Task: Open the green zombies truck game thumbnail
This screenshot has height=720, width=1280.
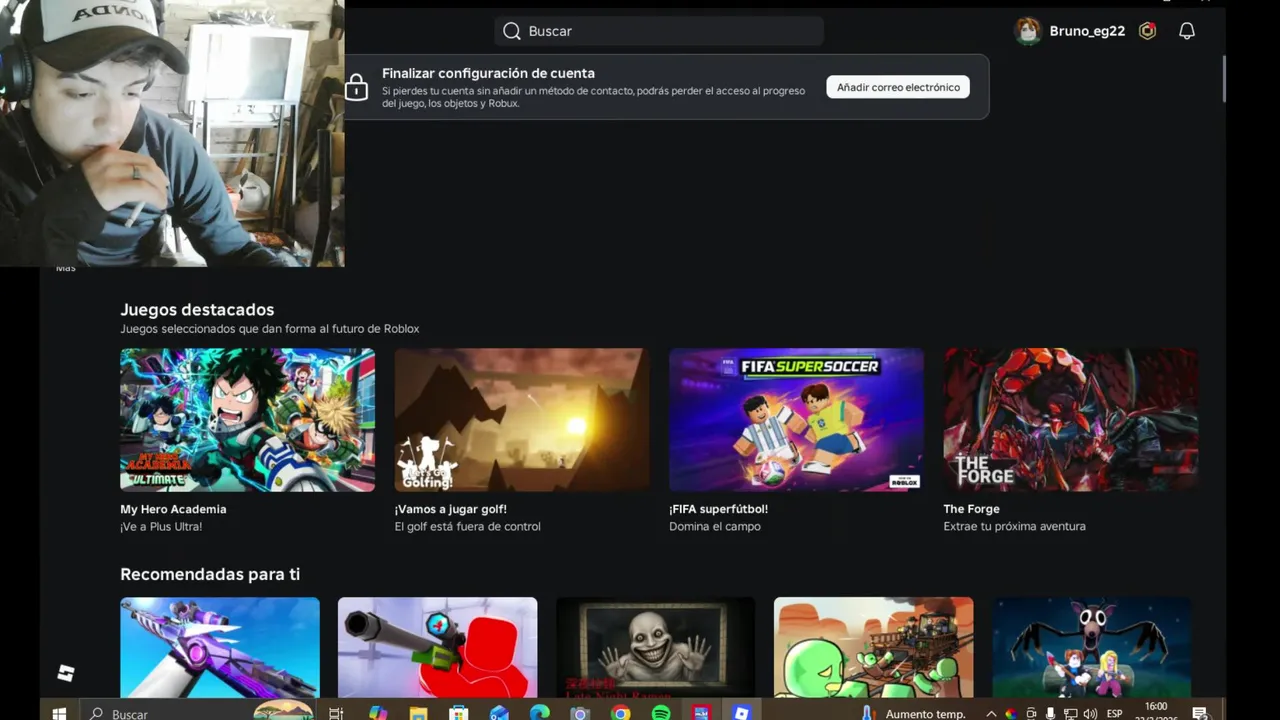Action: 873,647
